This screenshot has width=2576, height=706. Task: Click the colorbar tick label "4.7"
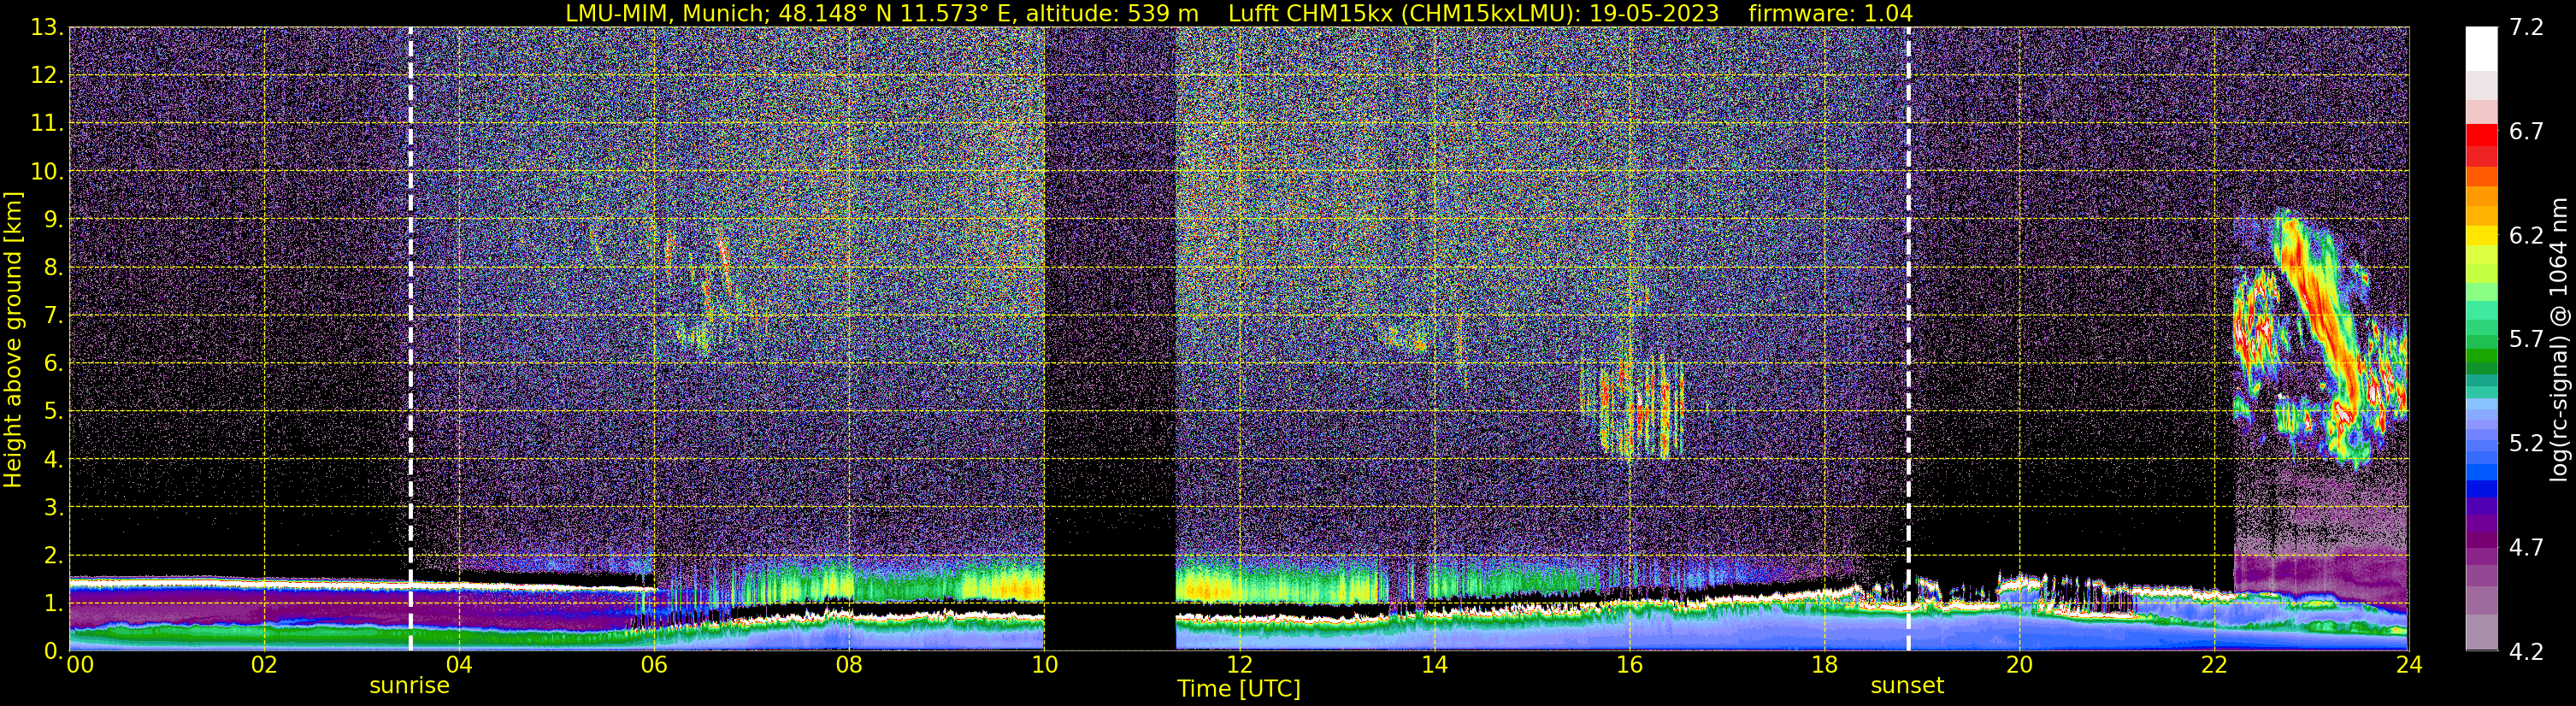coord(2526,548)
